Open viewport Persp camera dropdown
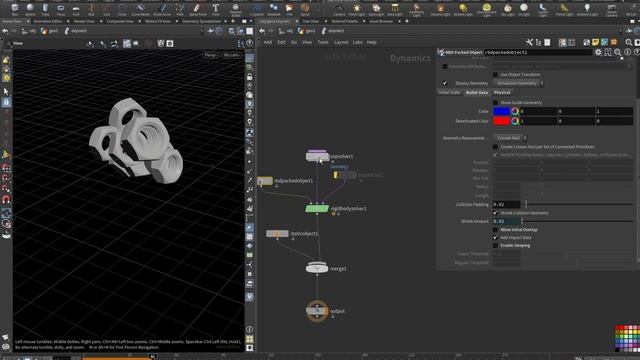This screenshot has width=640, height=360. pos(211,55)
